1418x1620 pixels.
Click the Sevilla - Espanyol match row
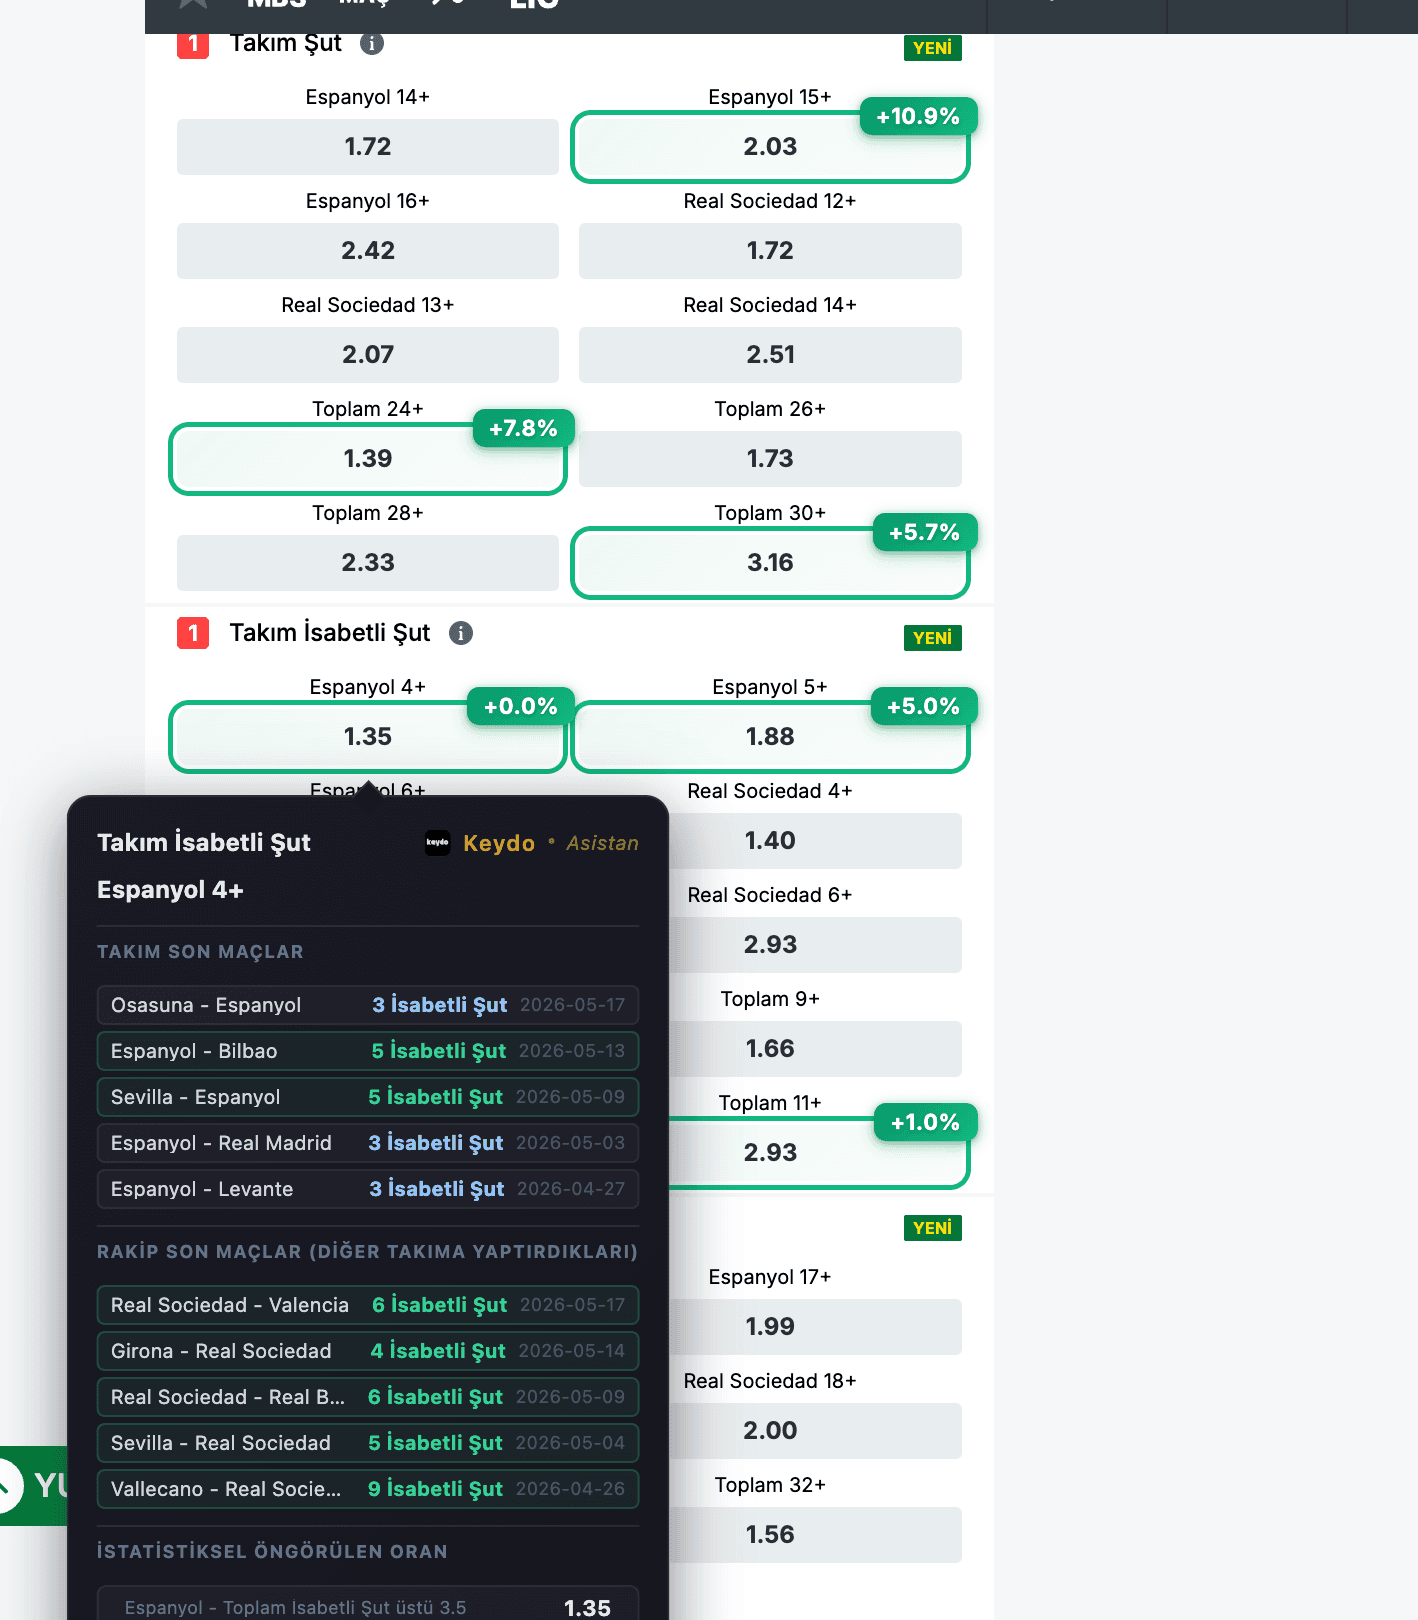point(368,1097)
